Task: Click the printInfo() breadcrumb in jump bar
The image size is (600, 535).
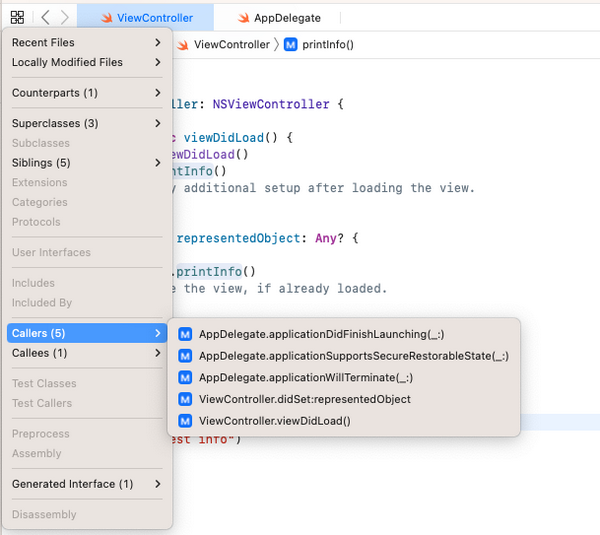Action: pos(328,45)
